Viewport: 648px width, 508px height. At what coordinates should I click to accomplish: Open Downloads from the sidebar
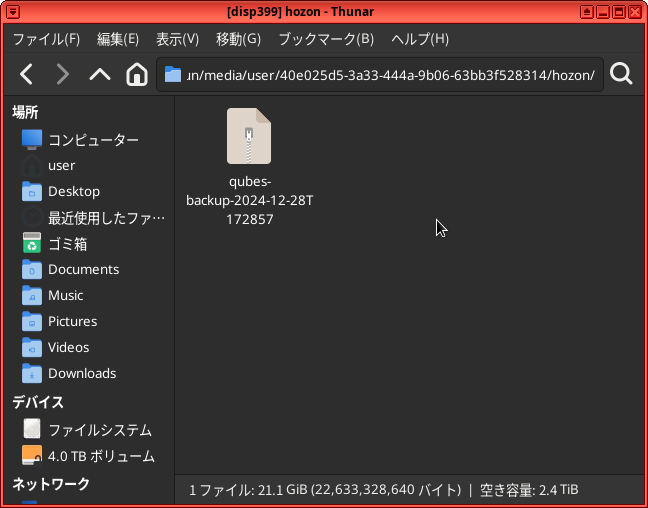coord(82,373)
